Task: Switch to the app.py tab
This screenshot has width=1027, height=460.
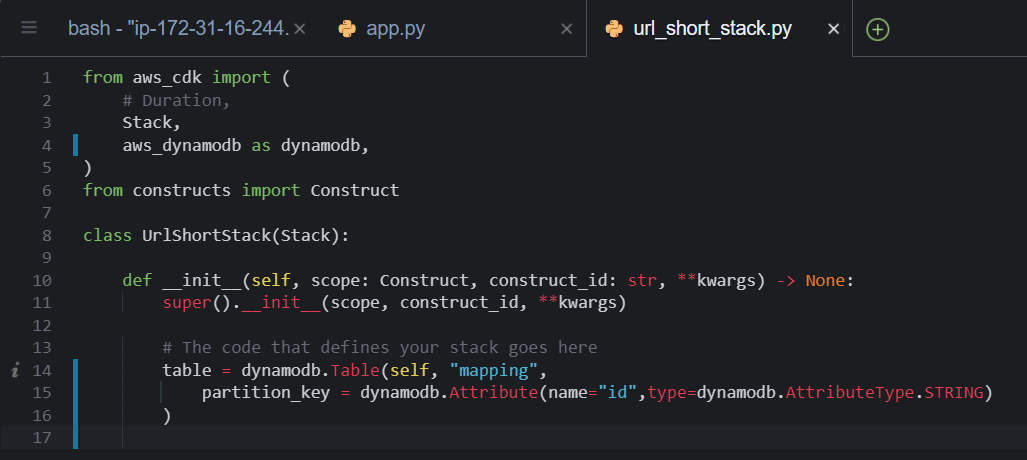Action: pos(396,29)
